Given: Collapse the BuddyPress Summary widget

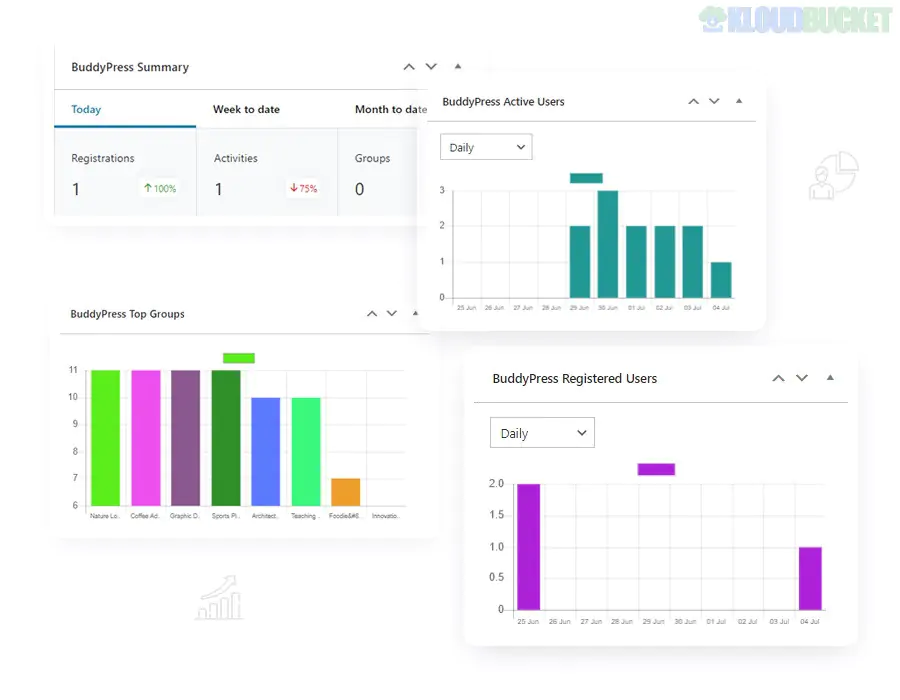Looking at the screenshot, I should (x=457, y=66).
